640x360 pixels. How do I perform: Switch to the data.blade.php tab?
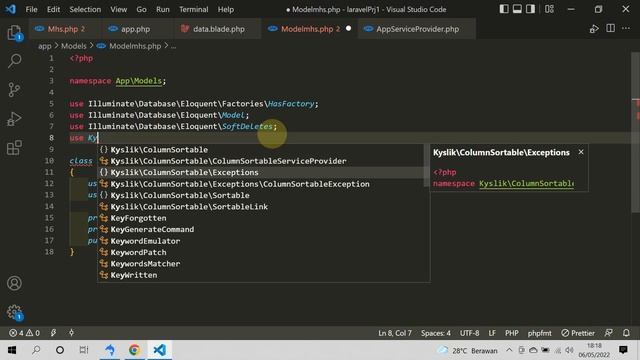(217, 29)
